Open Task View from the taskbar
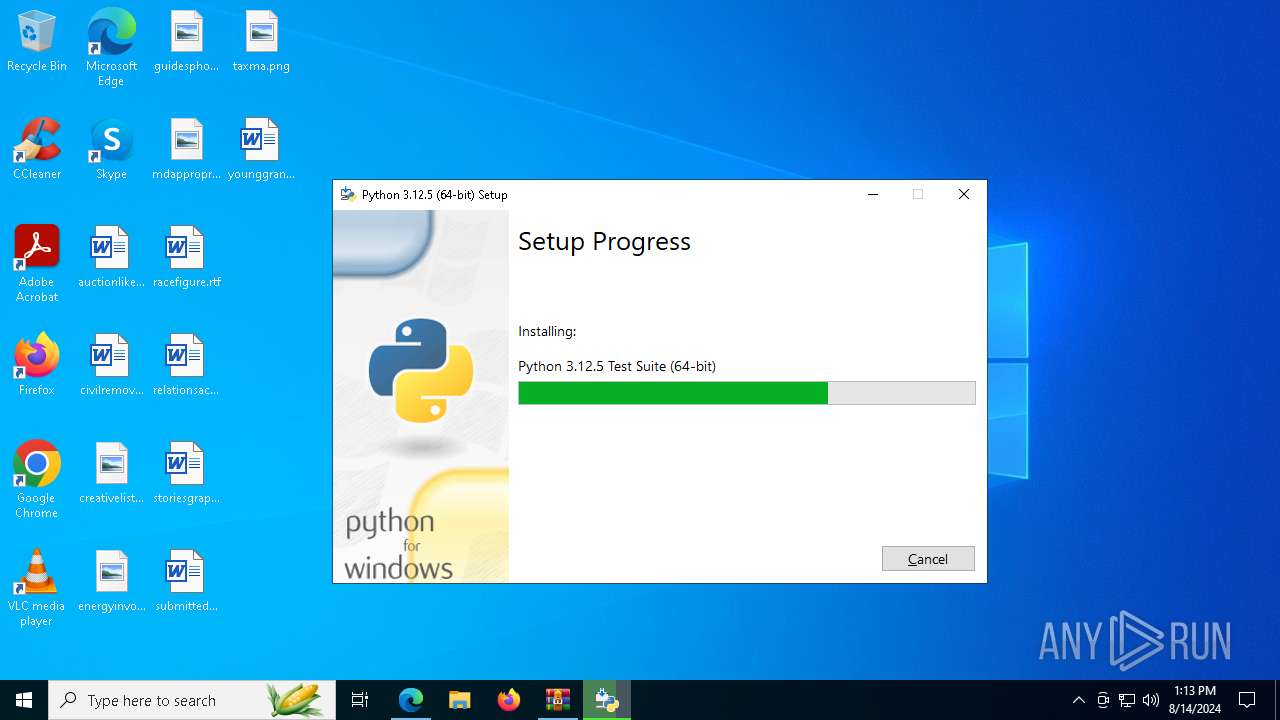The width and height of the screenshot is (1280, 720). point(360,700)
